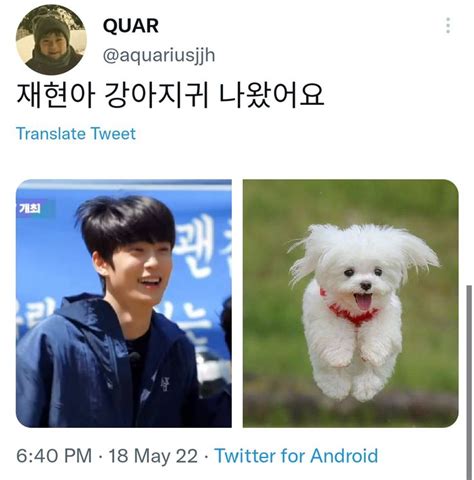Open QUAR's round profile avatar
The width and height of the screenshot is (474, 480).
pyautogui.click(x=51, y=39)
